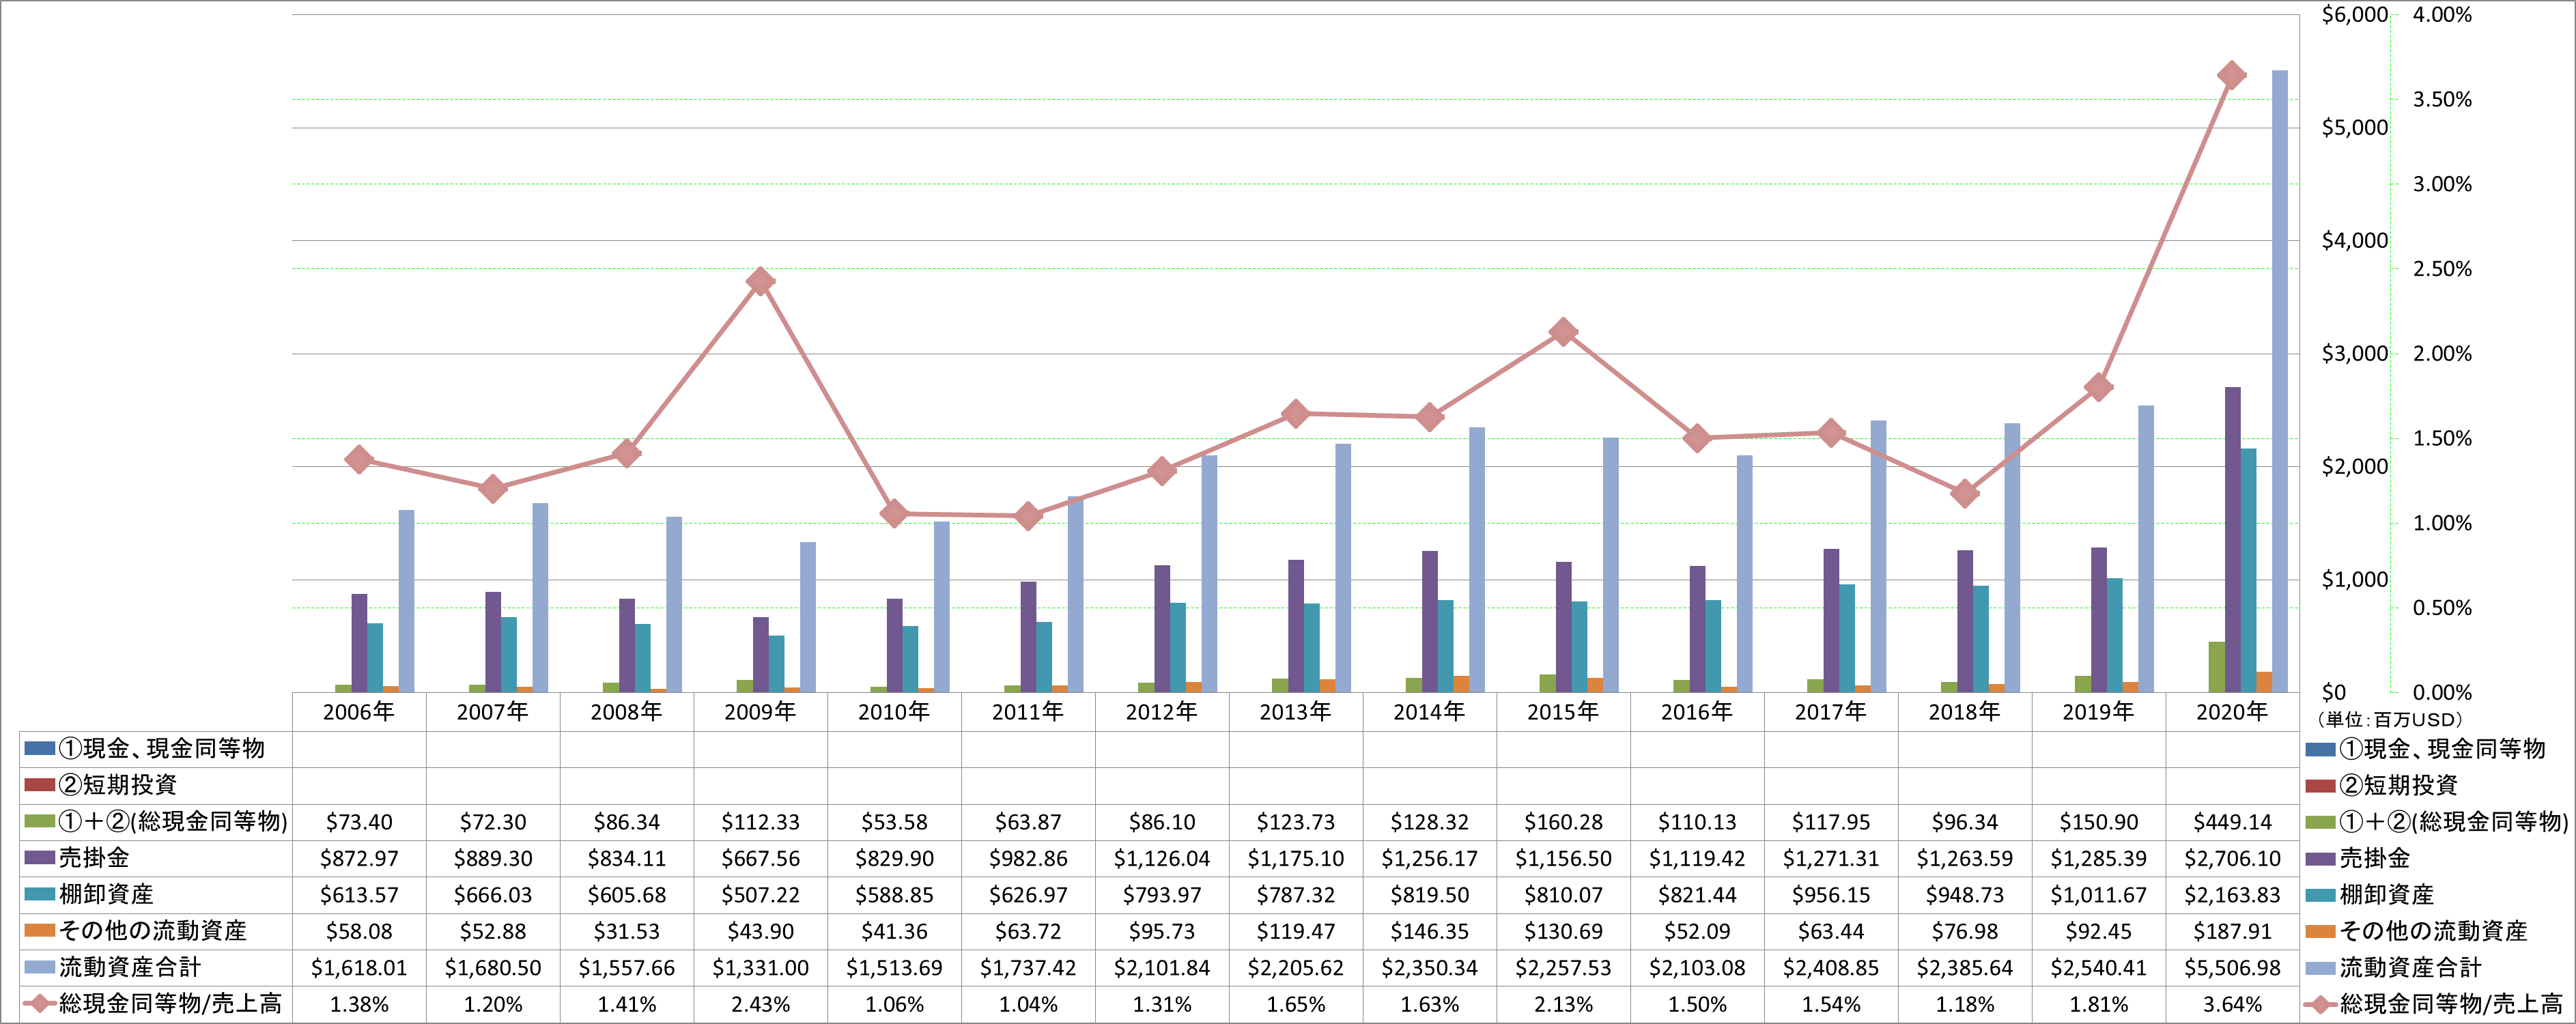Click 2011年 ratio value 1.04%

(x=1028, y=1004)
